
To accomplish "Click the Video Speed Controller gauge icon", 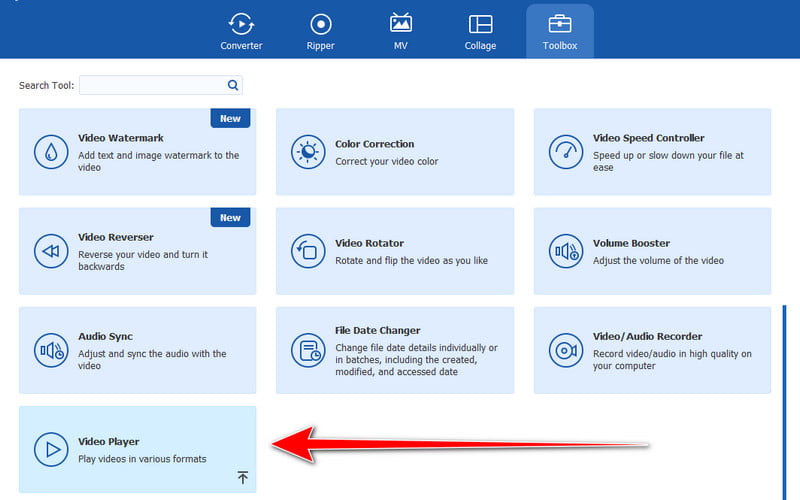I will tap(565, 152).
